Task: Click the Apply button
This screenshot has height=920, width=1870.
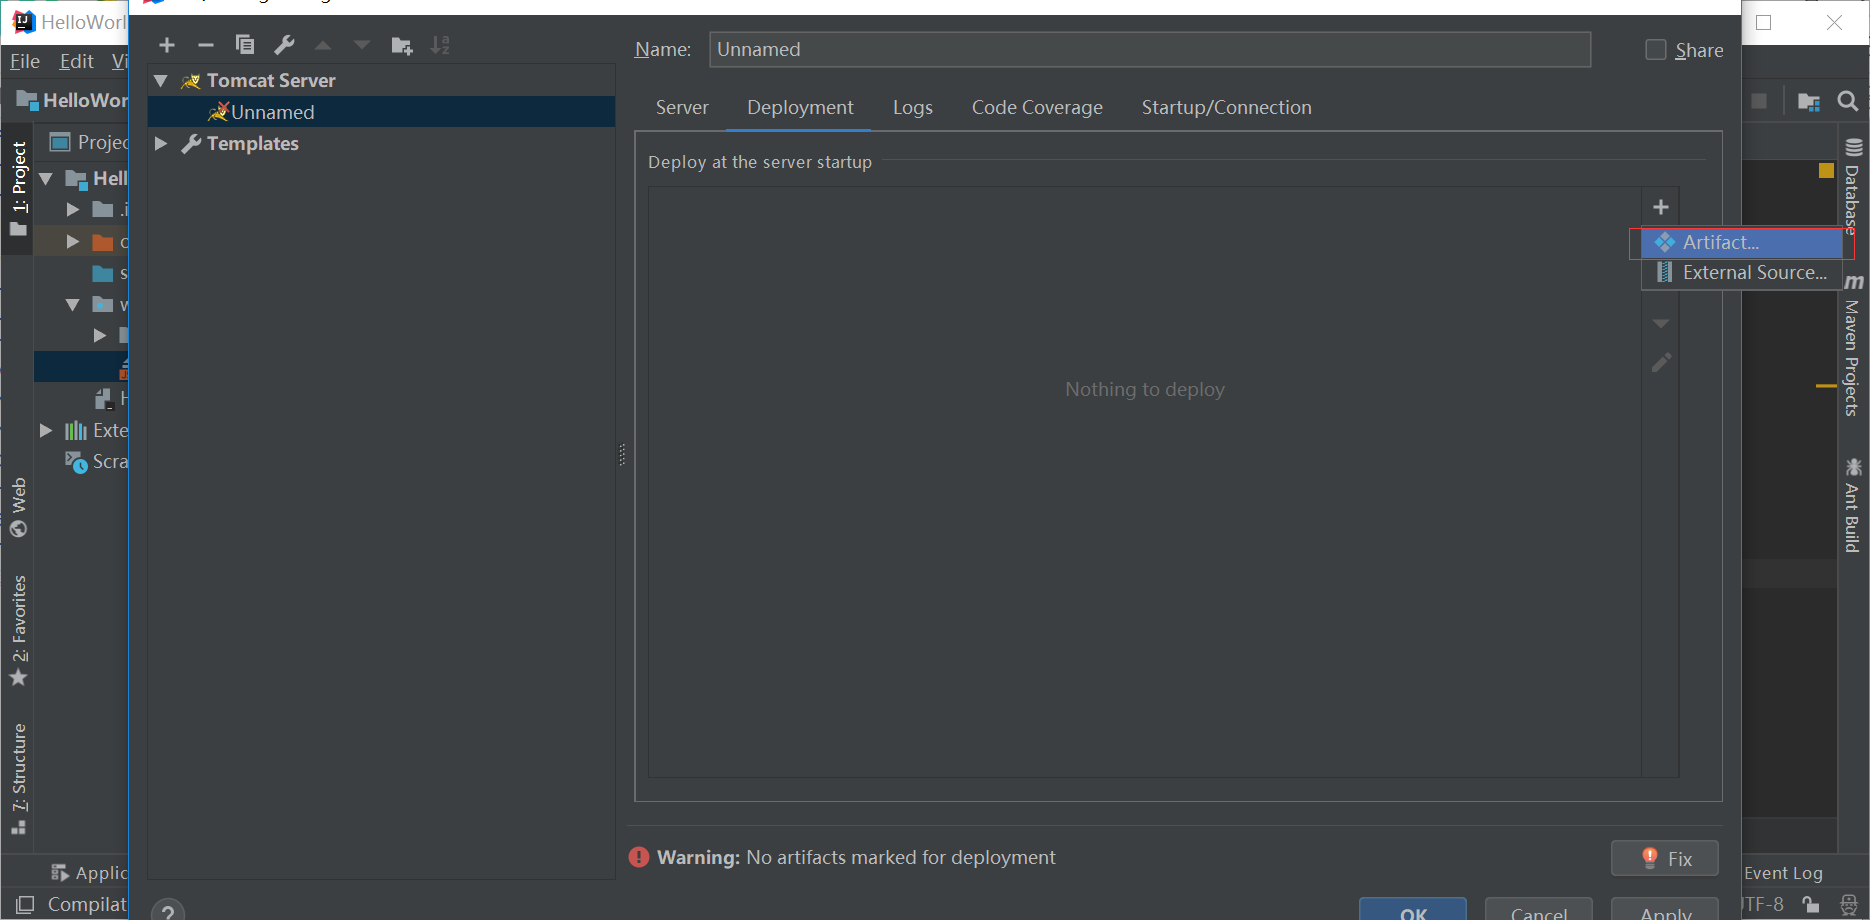Action: click(x=1665, y=910)
